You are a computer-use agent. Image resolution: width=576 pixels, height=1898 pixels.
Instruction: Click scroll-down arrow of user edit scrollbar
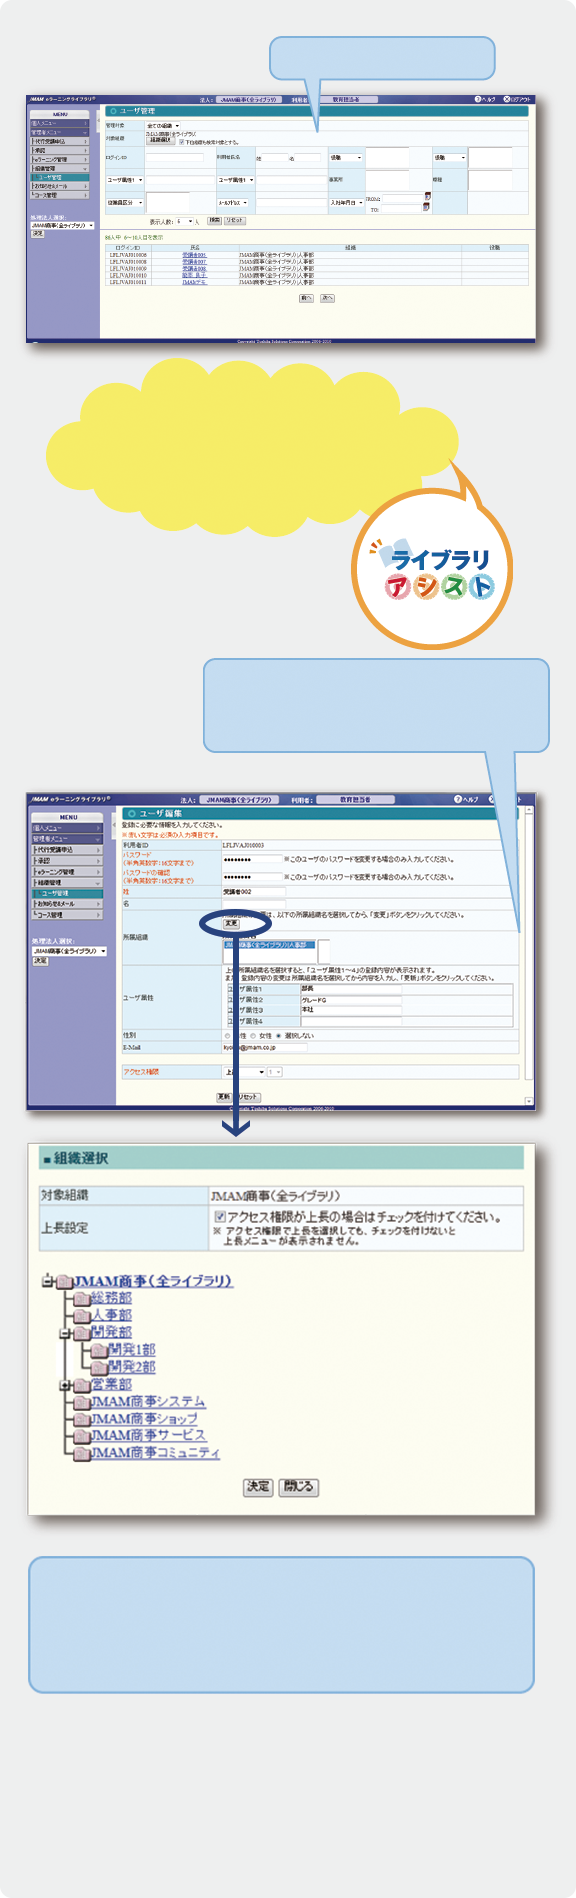pos(529,1100)
